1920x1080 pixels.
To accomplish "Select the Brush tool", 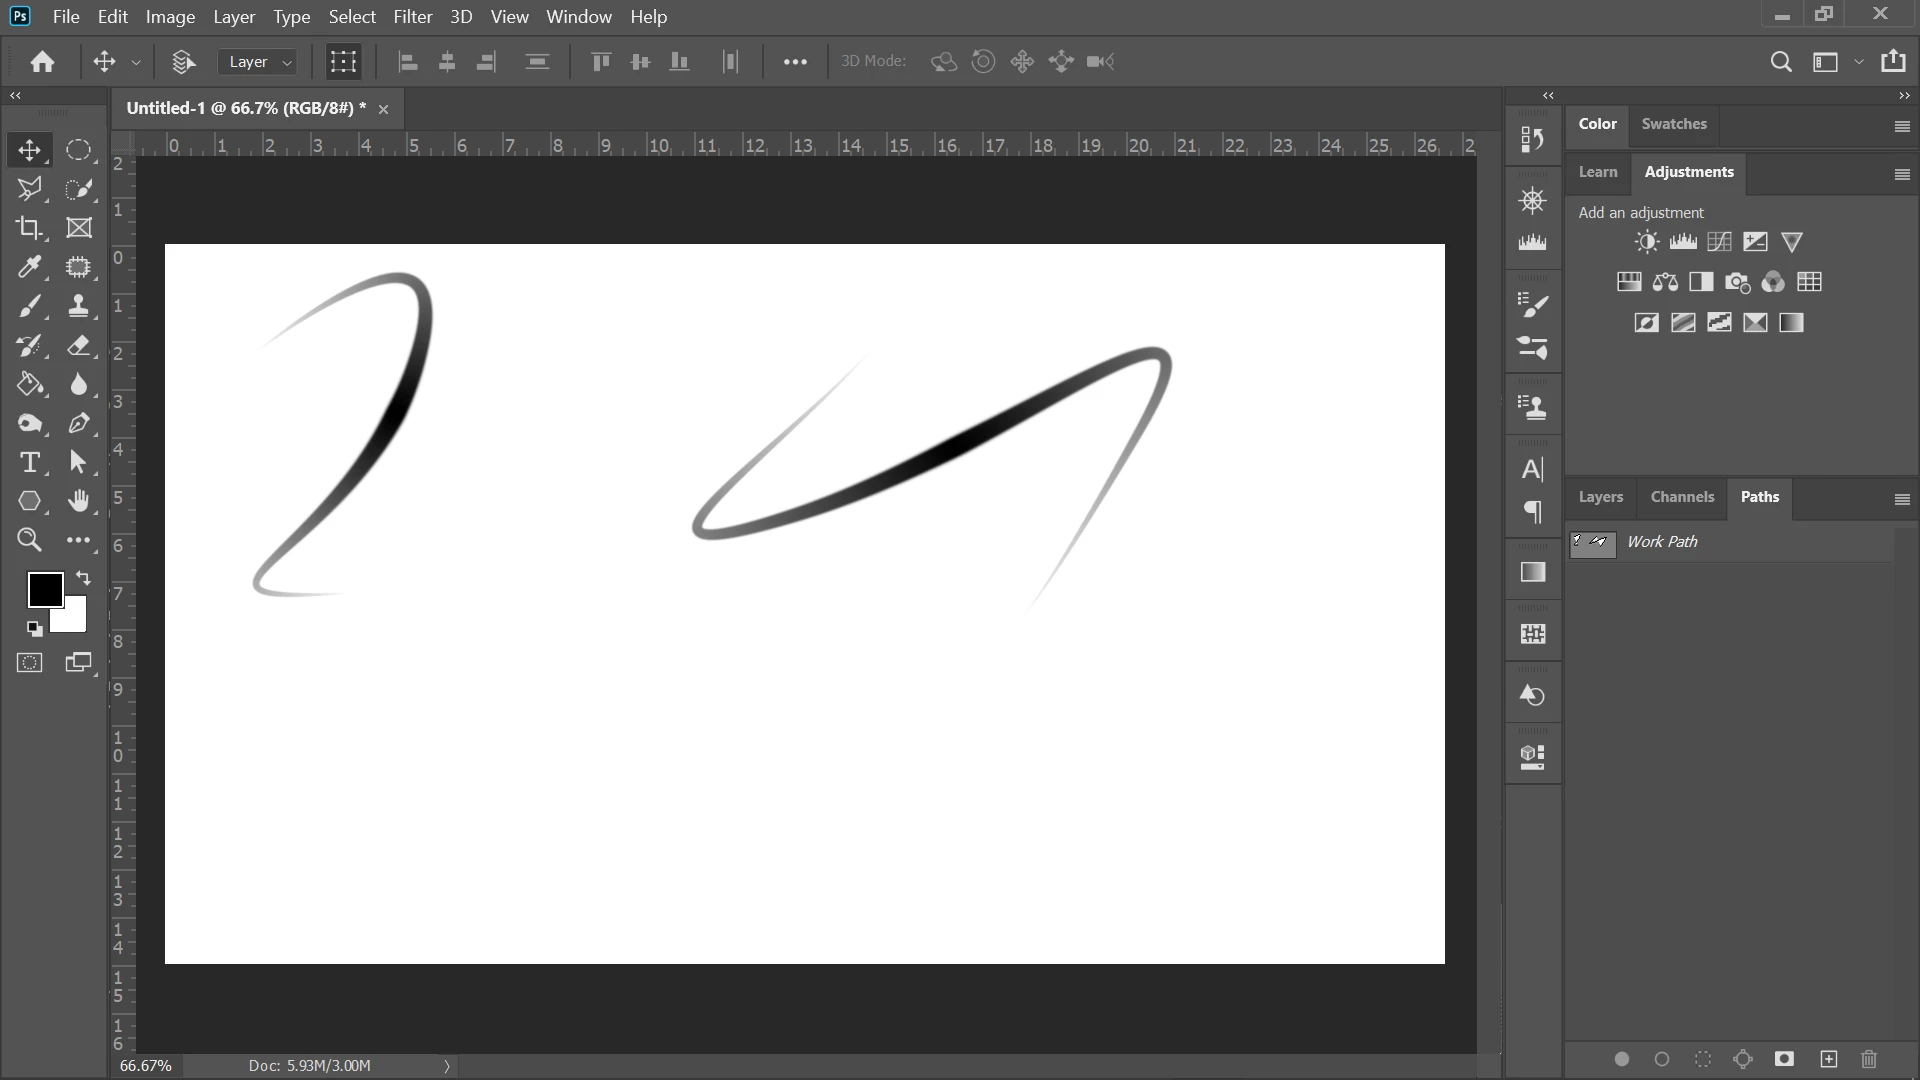I will [30, 306].
